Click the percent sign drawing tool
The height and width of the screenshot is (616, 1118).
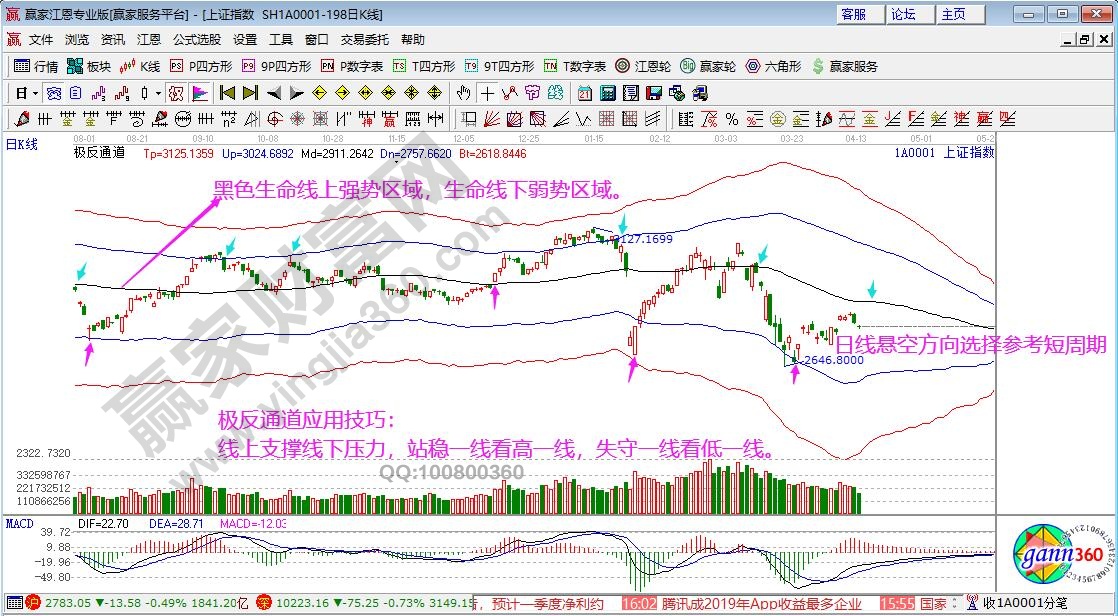tap(732, 119)
